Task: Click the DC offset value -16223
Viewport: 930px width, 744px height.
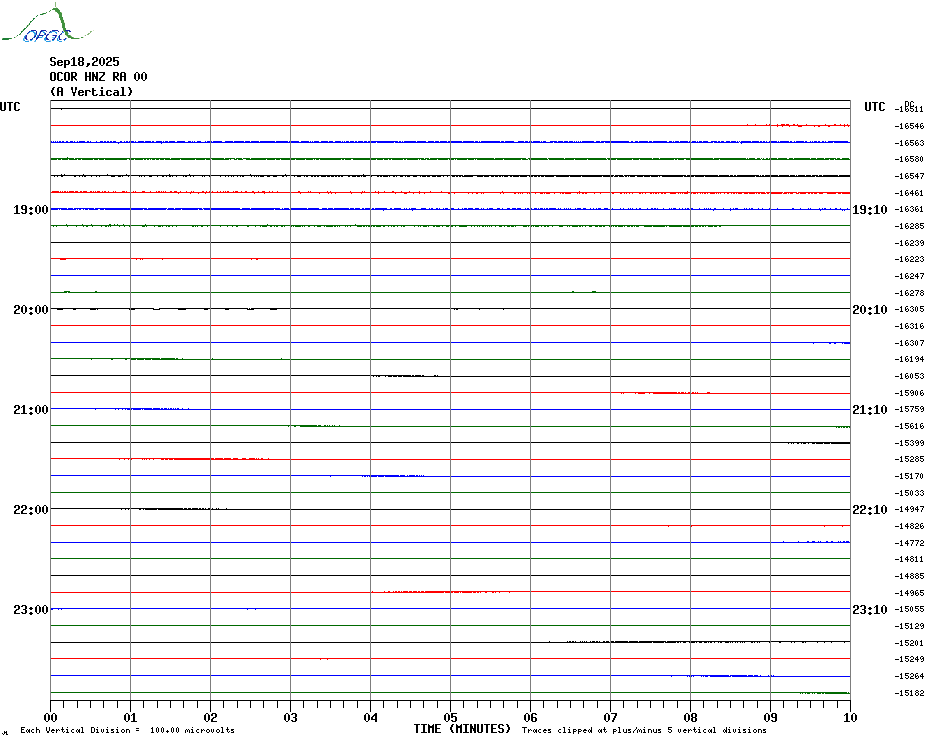Action: pos(909,259)
